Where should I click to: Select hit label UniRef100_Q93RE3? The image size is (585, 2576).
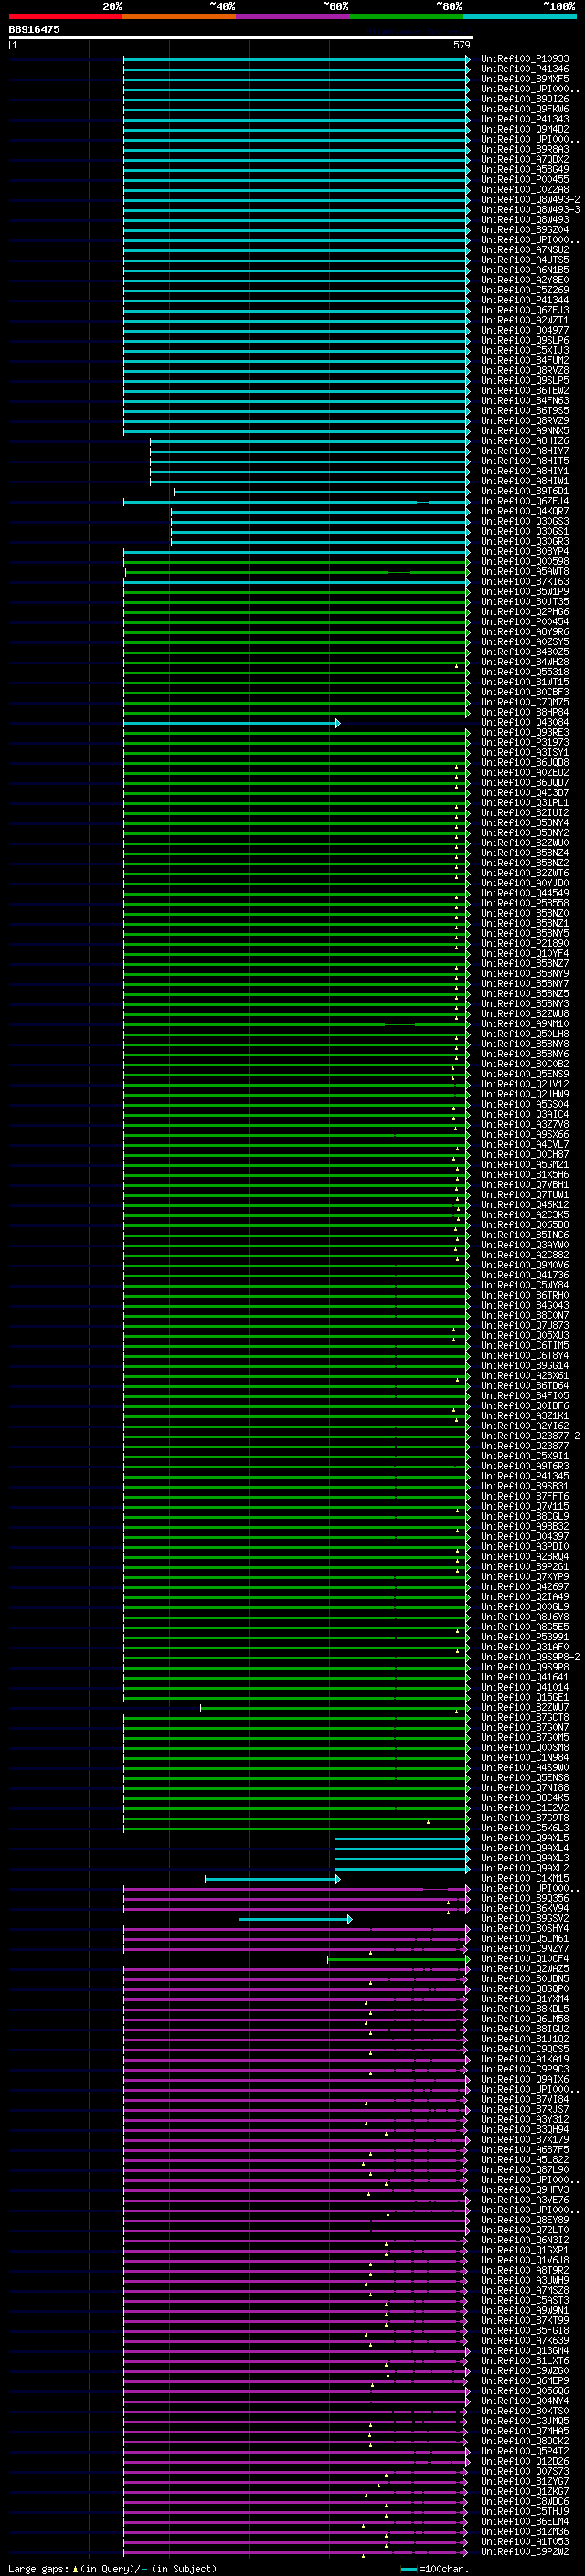click(x=525, y=732)
